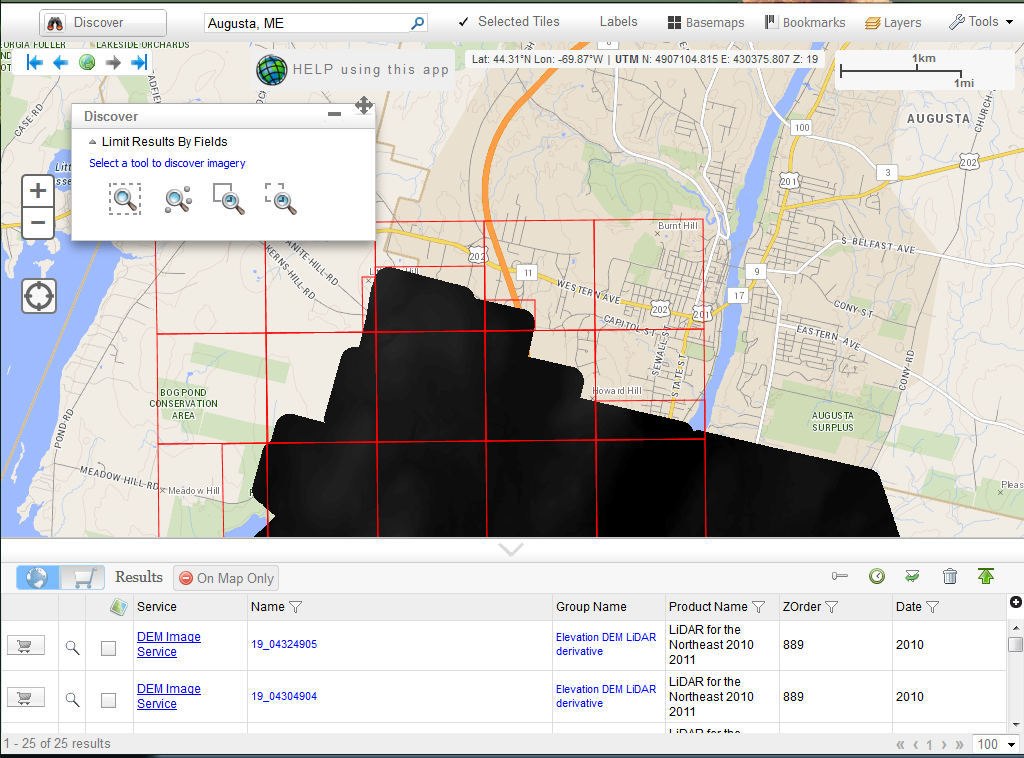Go to the last results page

[959, 744]
